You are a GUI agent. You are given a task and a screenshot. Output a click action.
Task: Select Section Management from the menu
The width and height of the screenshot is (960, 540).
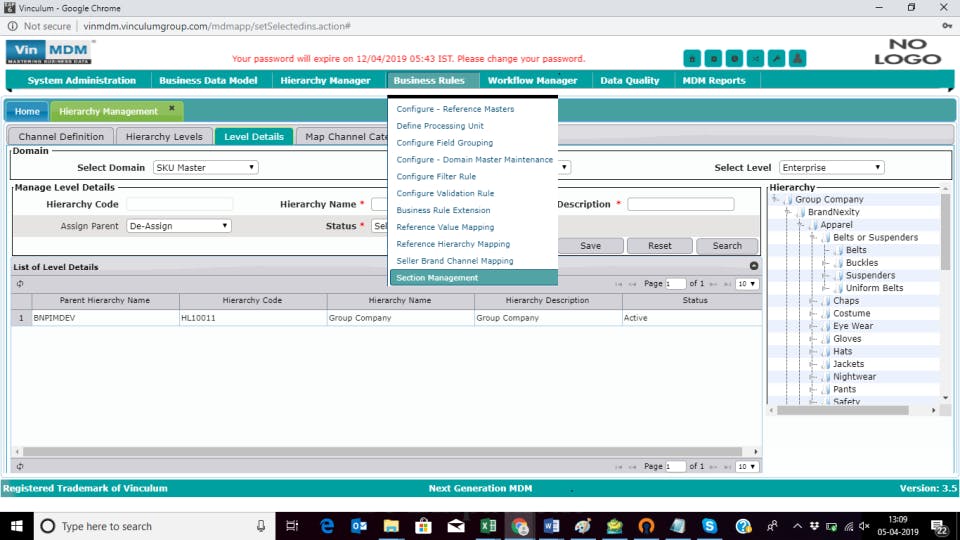[473, 278]
